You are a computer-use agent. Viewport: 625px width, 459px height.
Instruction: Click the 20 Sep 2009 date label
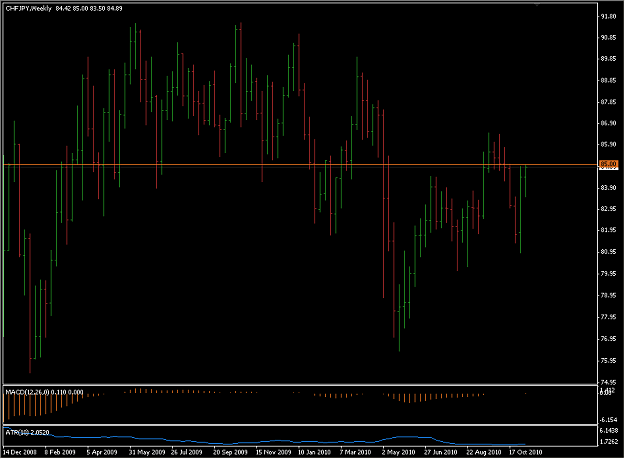click(230, 452)
